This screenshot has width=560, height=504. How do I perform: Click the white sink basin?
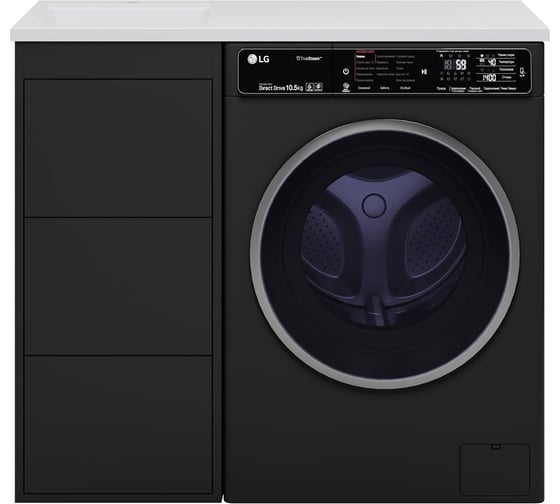[129, 16]
